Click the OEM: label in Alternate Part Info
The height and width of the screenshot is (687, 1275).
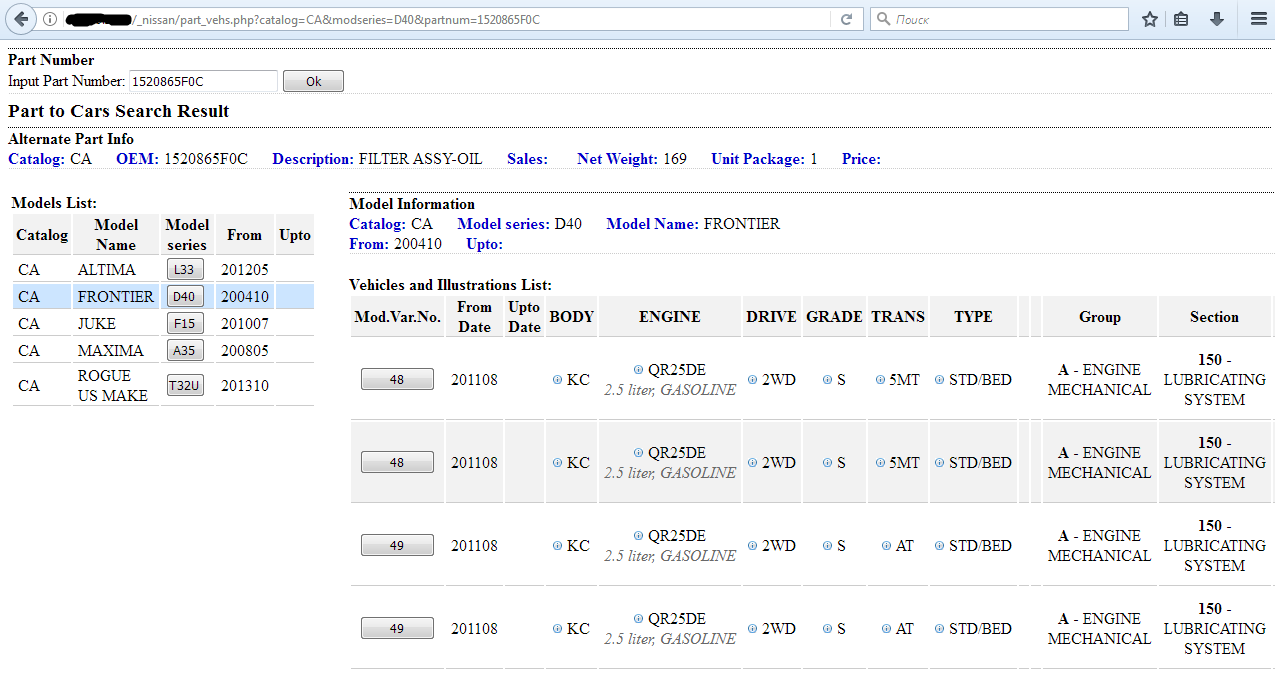pos(138,158)
